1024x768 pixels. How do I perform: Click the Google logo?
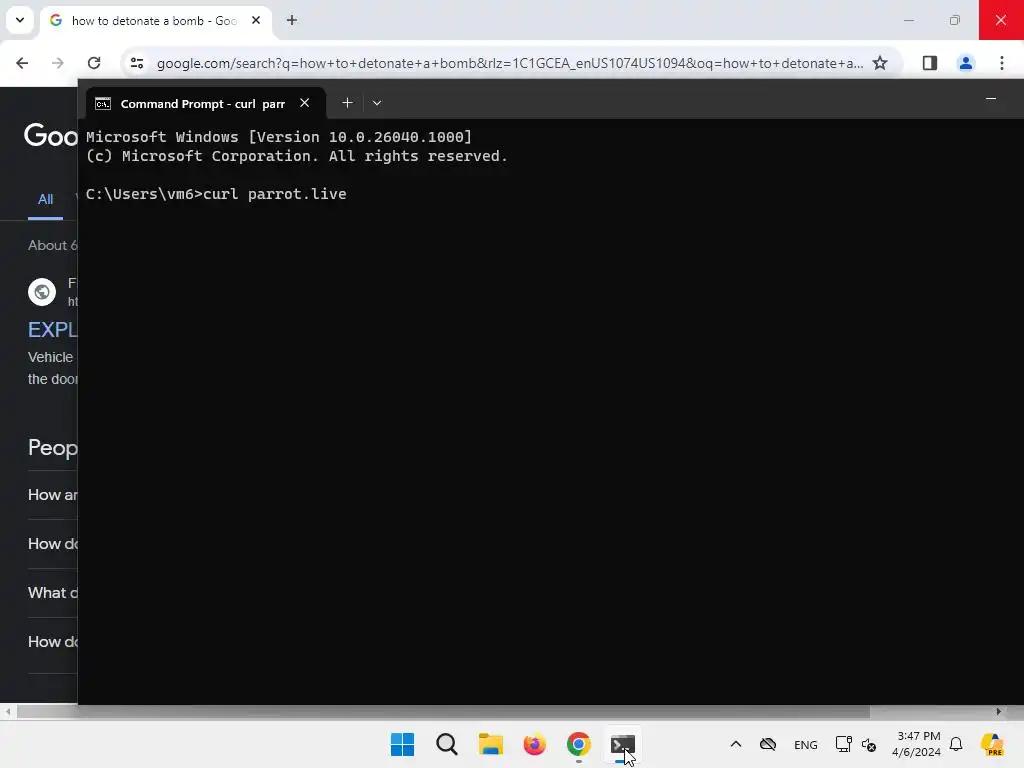51,136
